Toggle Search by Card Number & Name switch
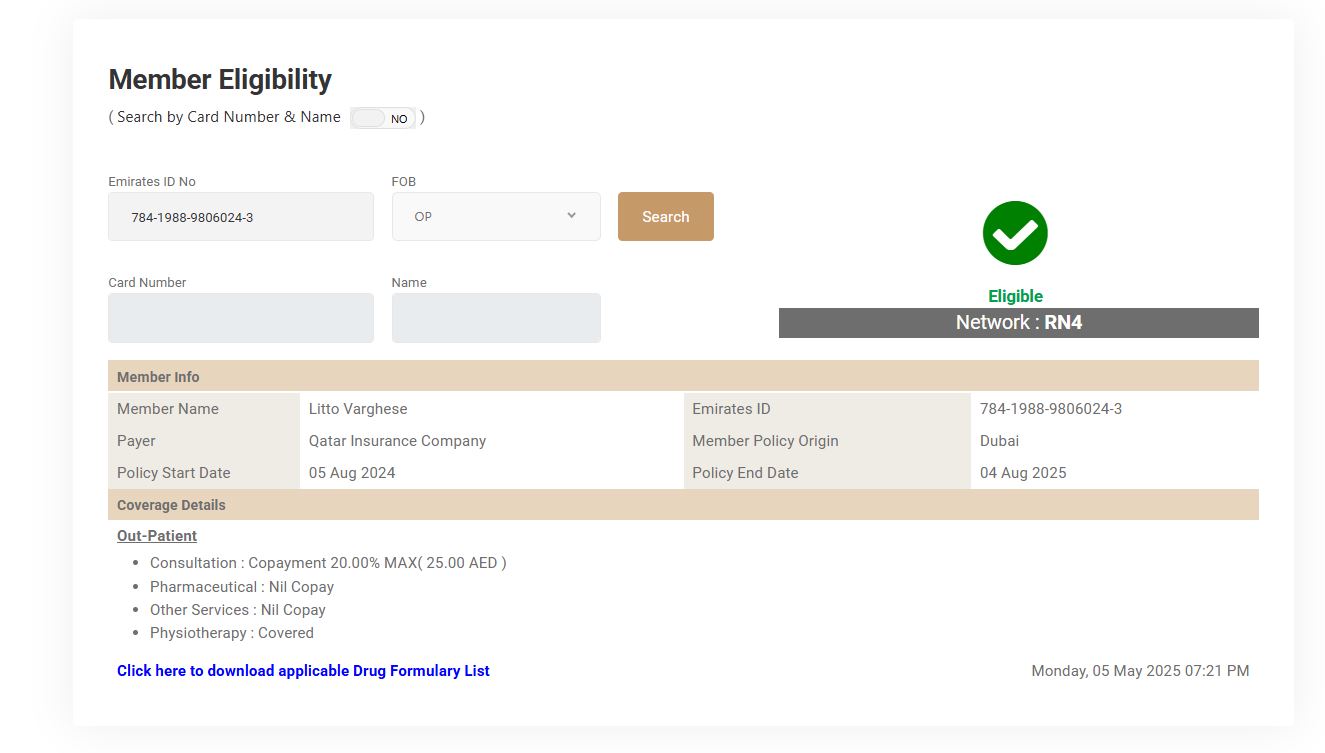This screenshot has height=753, width=1325. click(383, 118)
